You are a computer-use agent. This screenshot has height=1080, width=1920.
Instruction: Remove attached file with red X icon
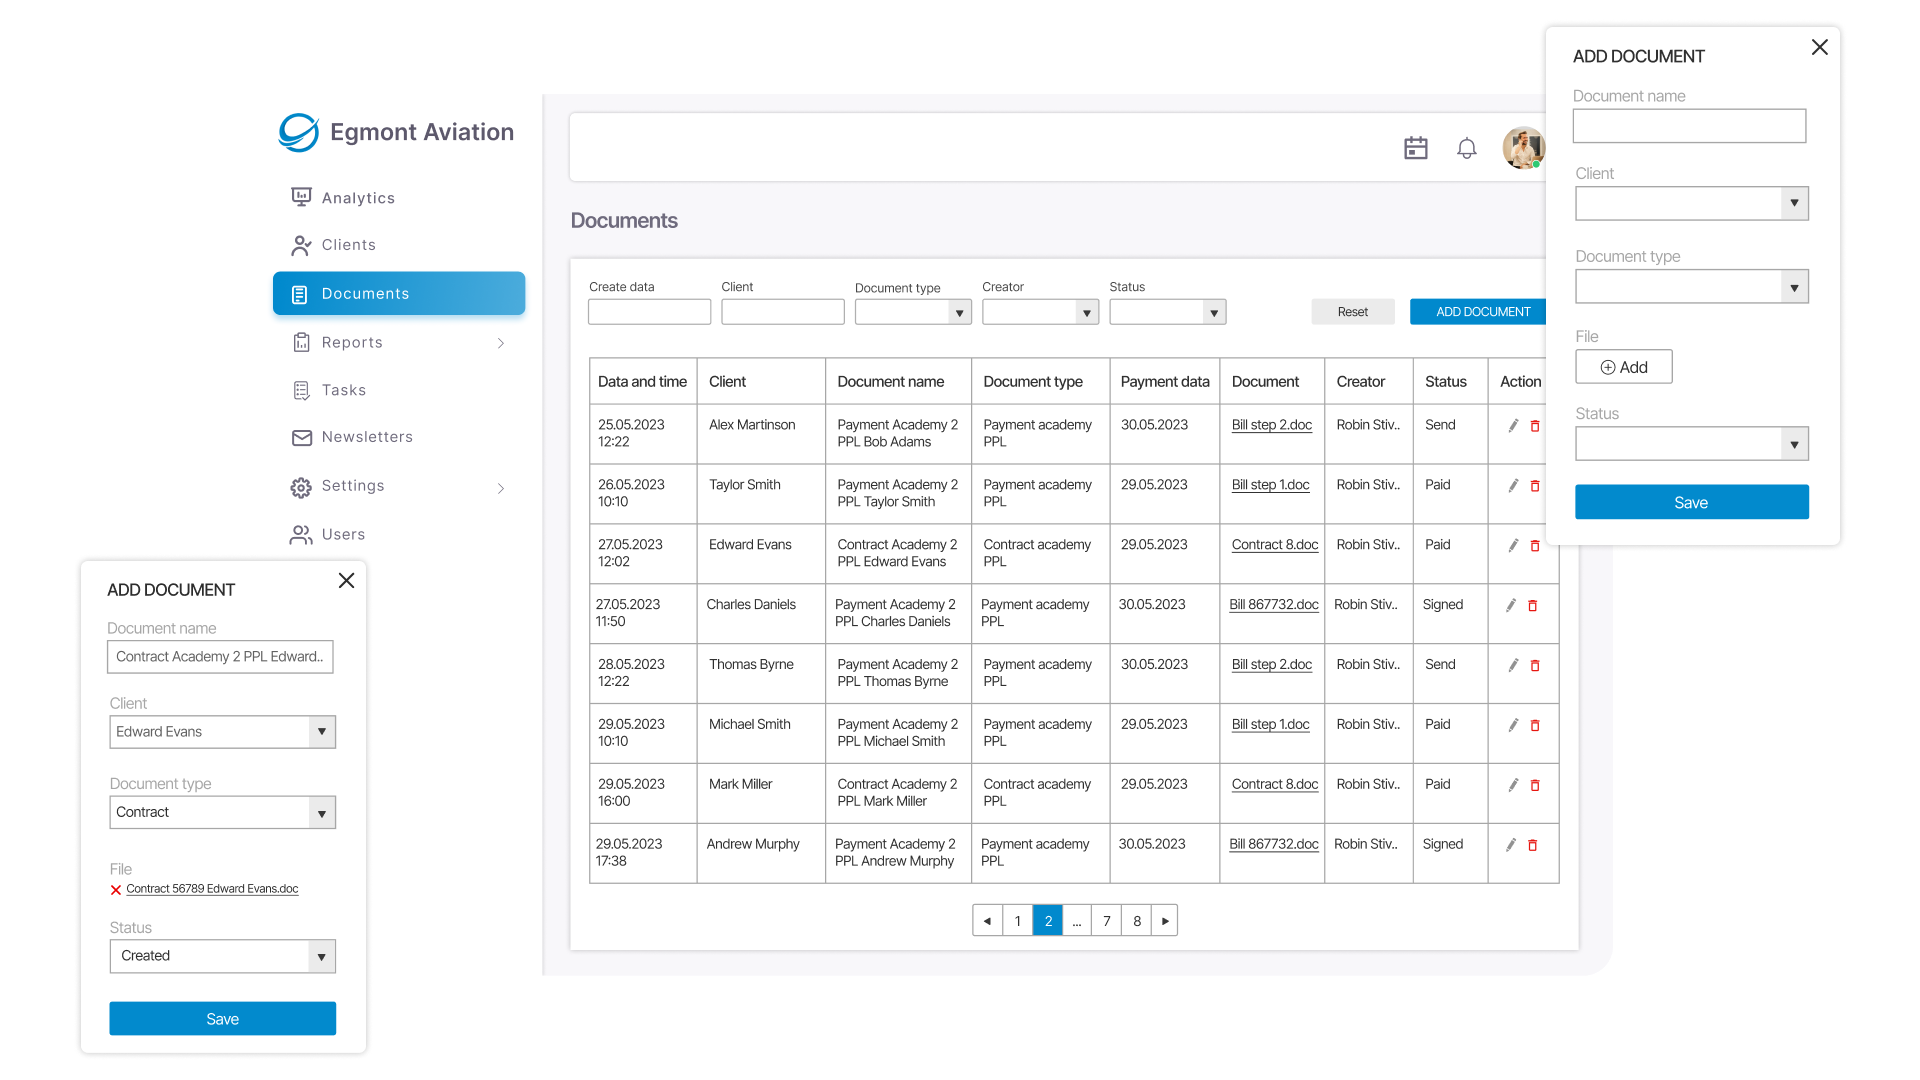116,889
